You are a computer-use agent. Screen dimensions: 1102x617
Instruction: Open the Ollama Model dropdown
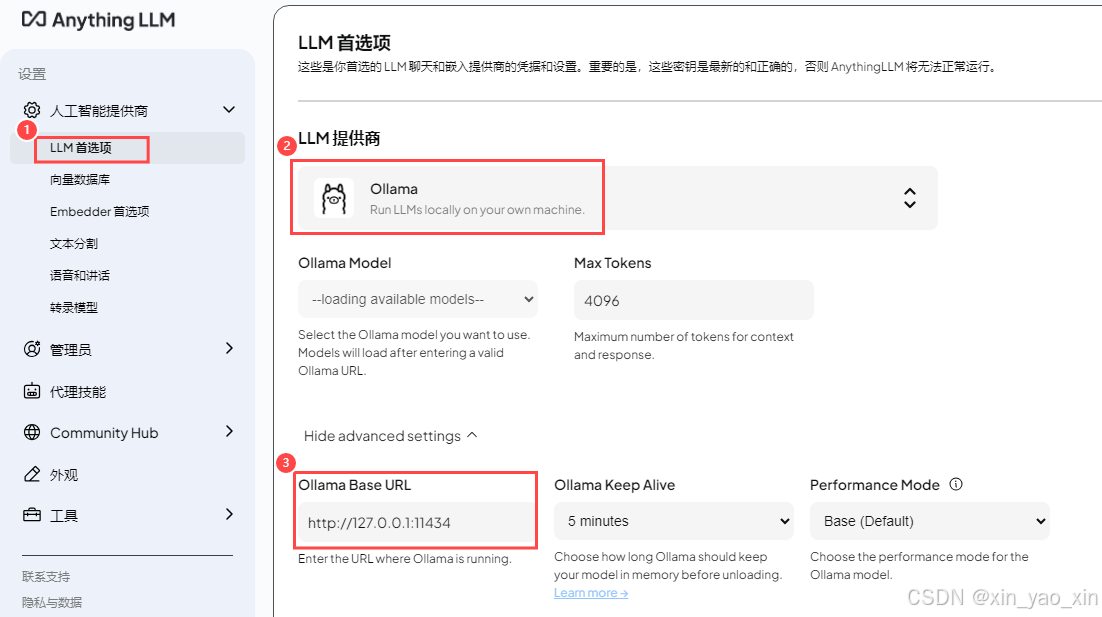[x=417, y=299]
